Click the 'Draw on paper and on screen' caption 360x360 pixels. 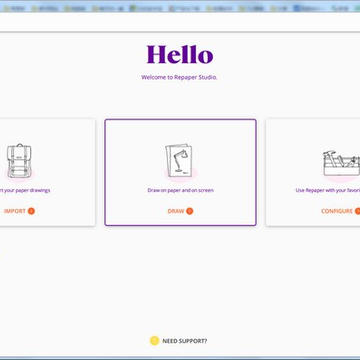point(181,190)
